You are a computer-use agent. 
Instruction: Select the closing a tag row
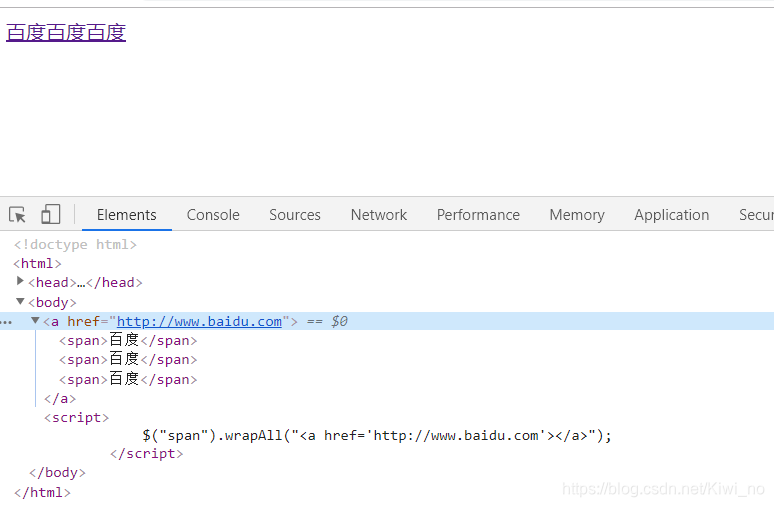point(60,398)
